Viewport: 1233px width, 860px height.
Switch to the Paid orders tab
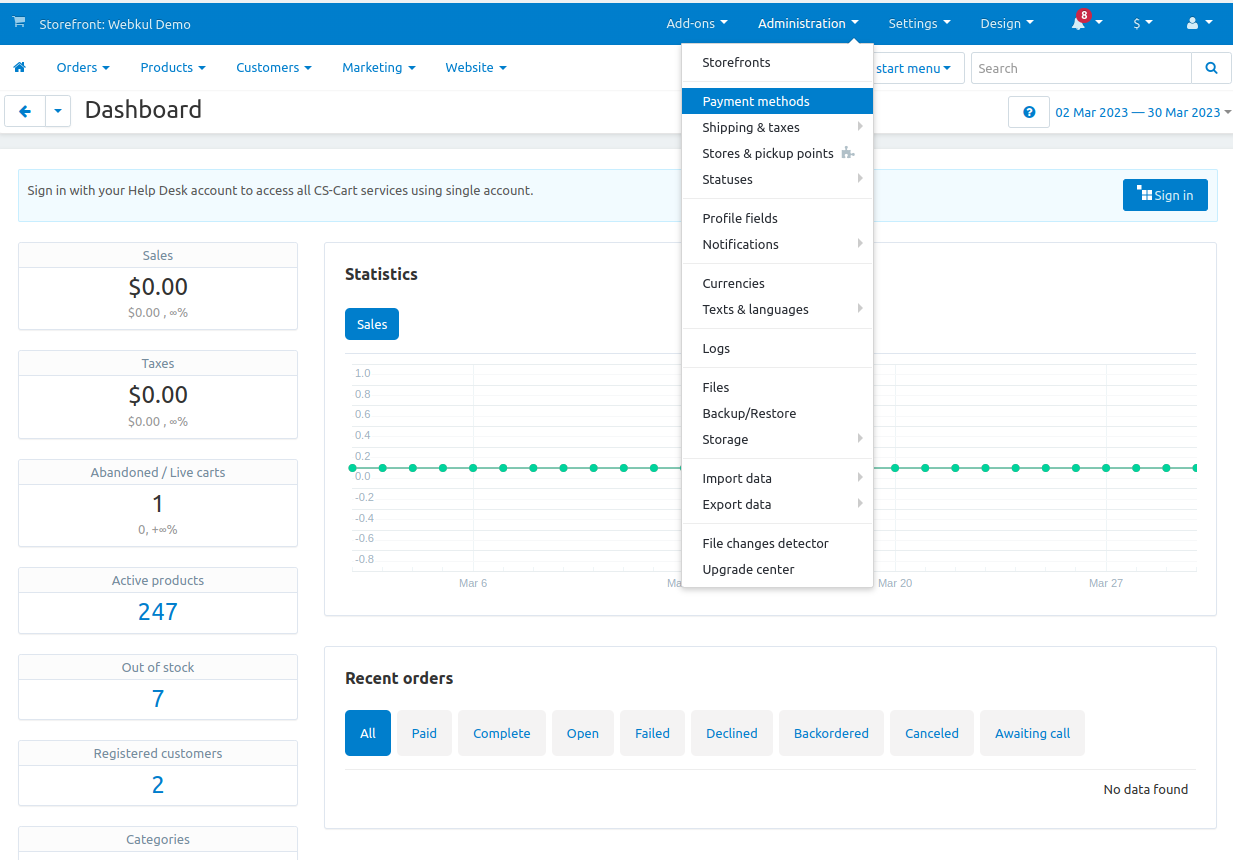click(424, 733)
